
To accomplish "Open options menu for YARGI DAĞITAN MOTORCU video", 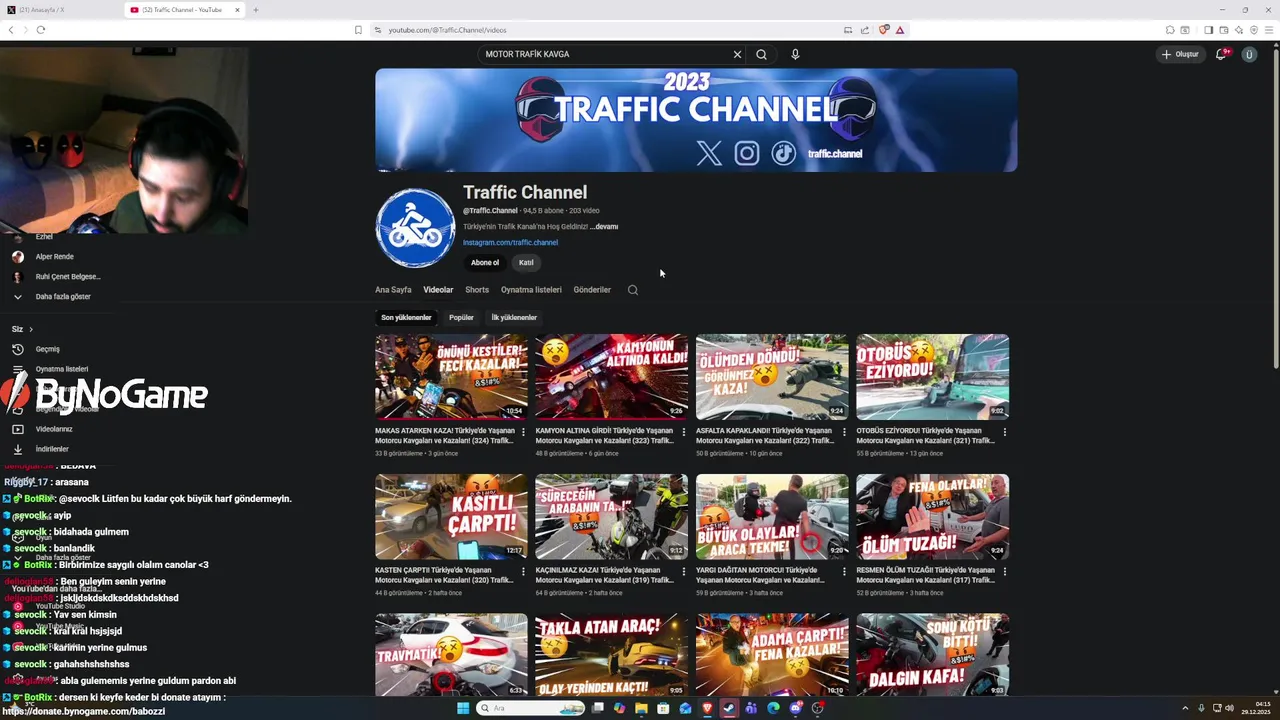I will pos(844,572).
